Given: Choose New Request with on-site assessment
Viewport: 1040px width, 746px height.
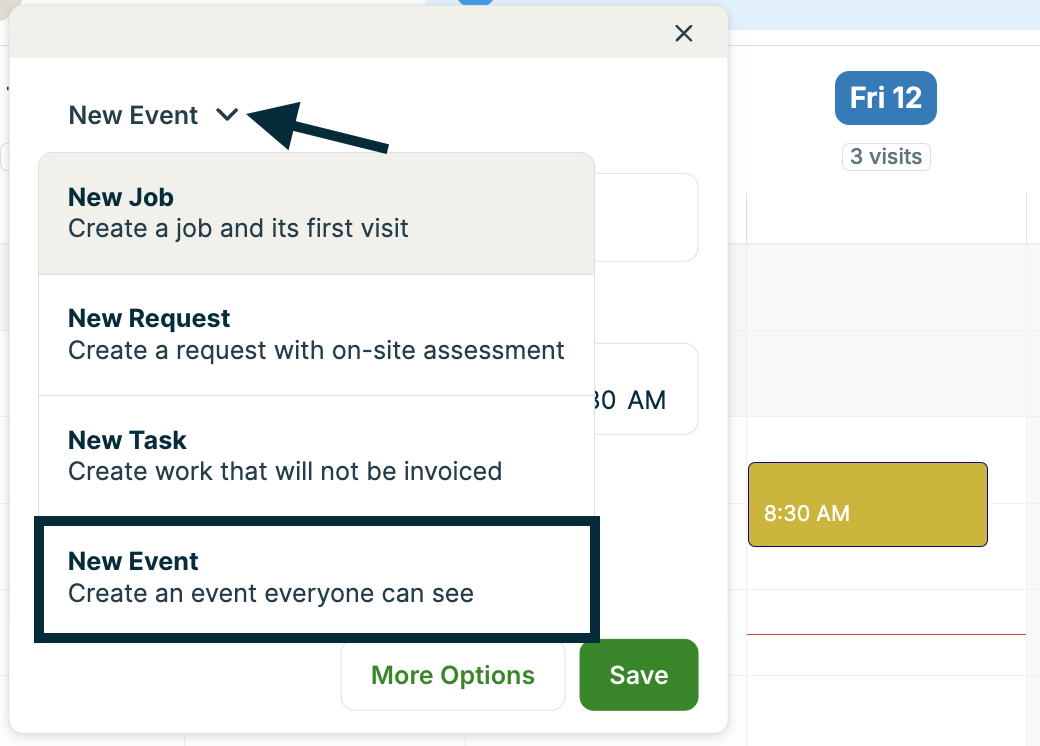Looking at the screenshot, I should [x=315, y=334].
